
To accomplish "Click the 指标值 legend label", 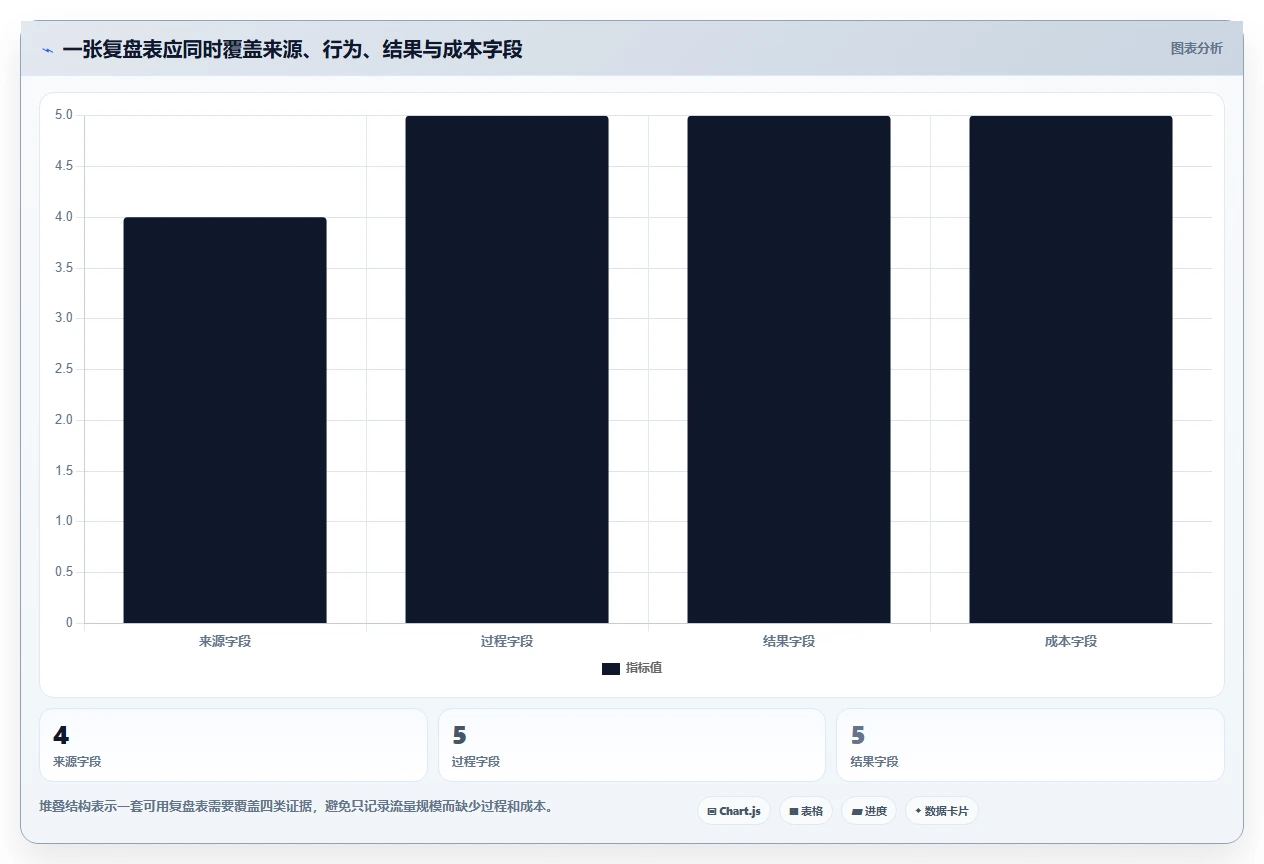I will (x=644, y=668).
